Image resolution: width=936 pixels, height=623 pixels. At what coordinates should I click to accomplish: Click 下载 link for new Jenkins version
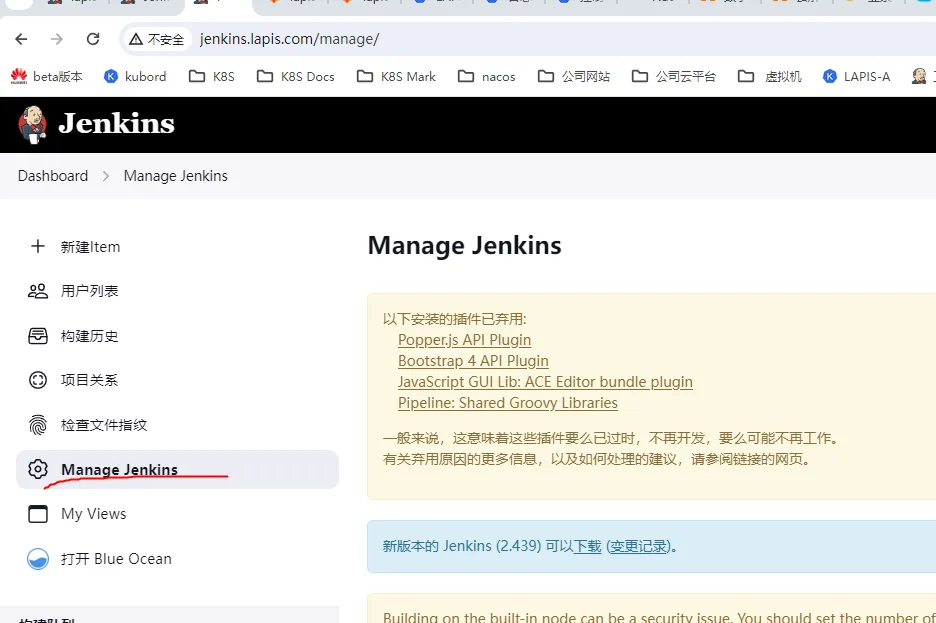[587, 546]
